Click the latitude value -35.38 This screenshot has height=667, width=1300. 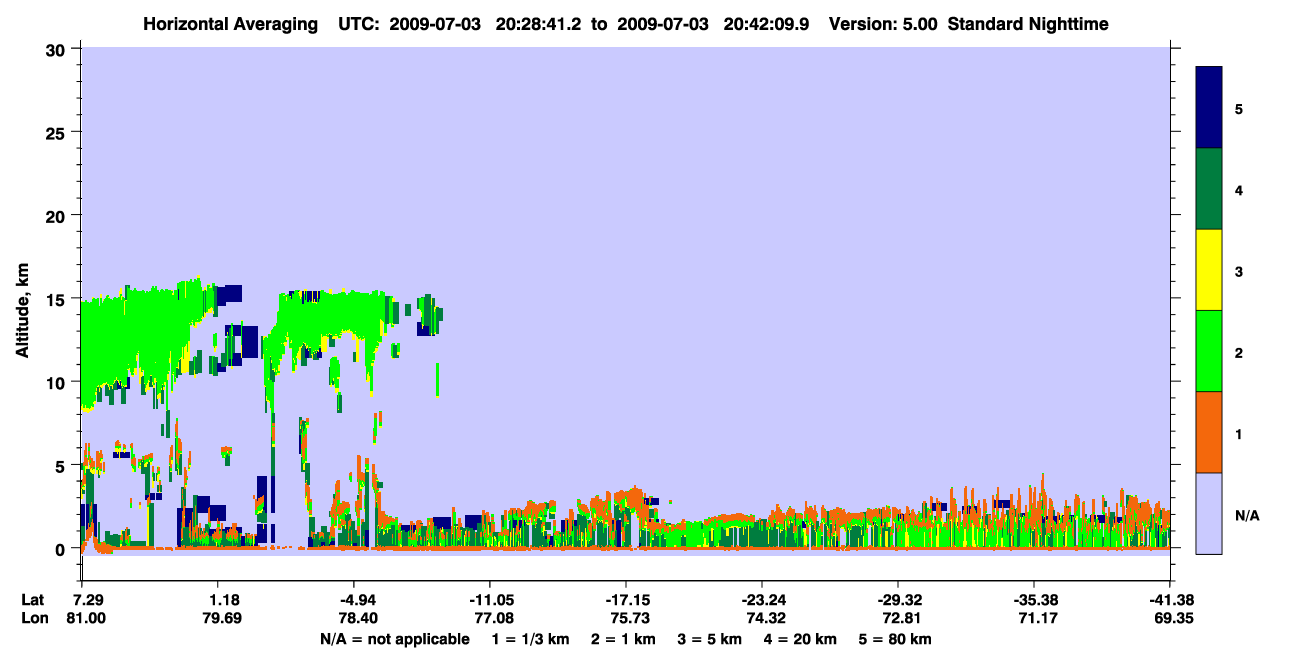[x=1033, y=600]
